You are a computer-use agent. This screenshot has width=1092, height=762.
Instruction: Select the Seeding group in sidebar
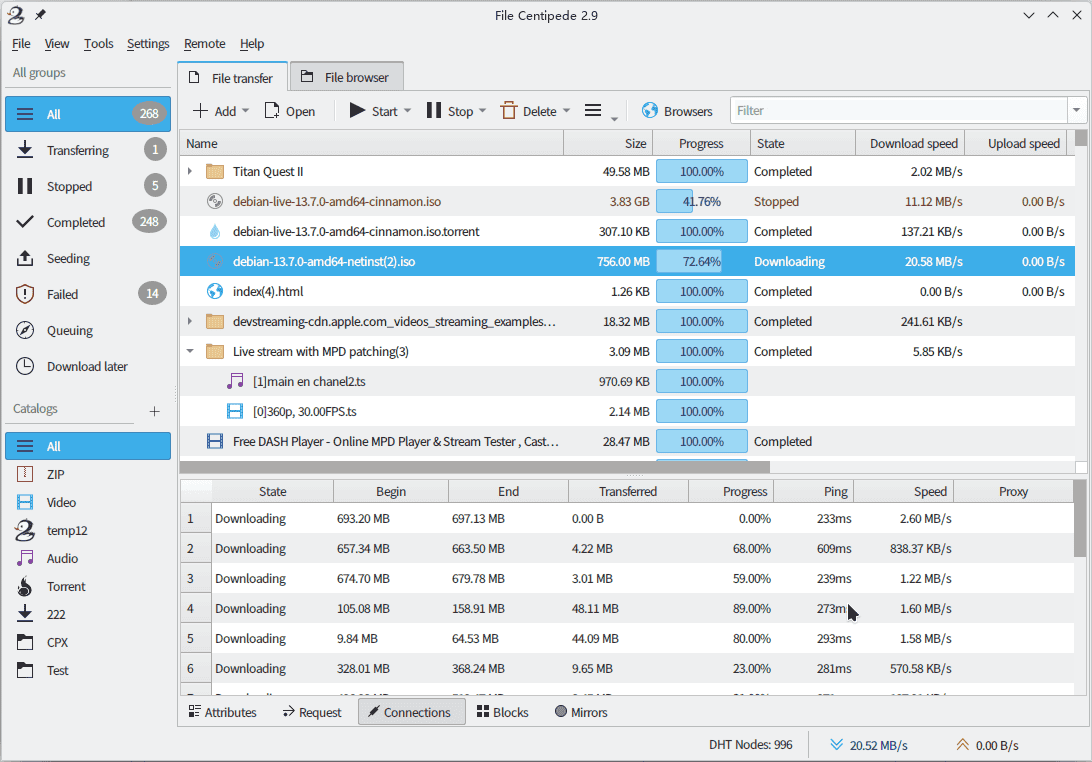pos(88,258)
